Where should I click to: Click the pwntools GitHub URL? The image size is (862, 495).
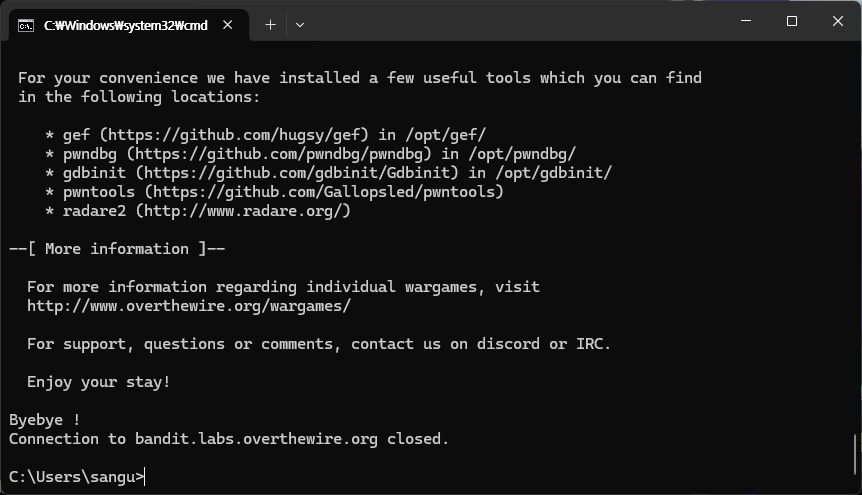pos(324,192)
